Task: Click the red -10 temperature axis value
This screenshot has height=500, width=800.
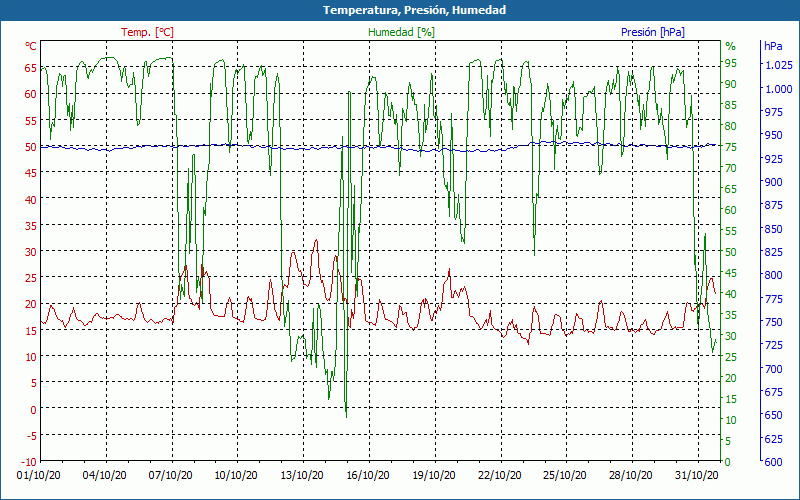Action: (31, 462)
